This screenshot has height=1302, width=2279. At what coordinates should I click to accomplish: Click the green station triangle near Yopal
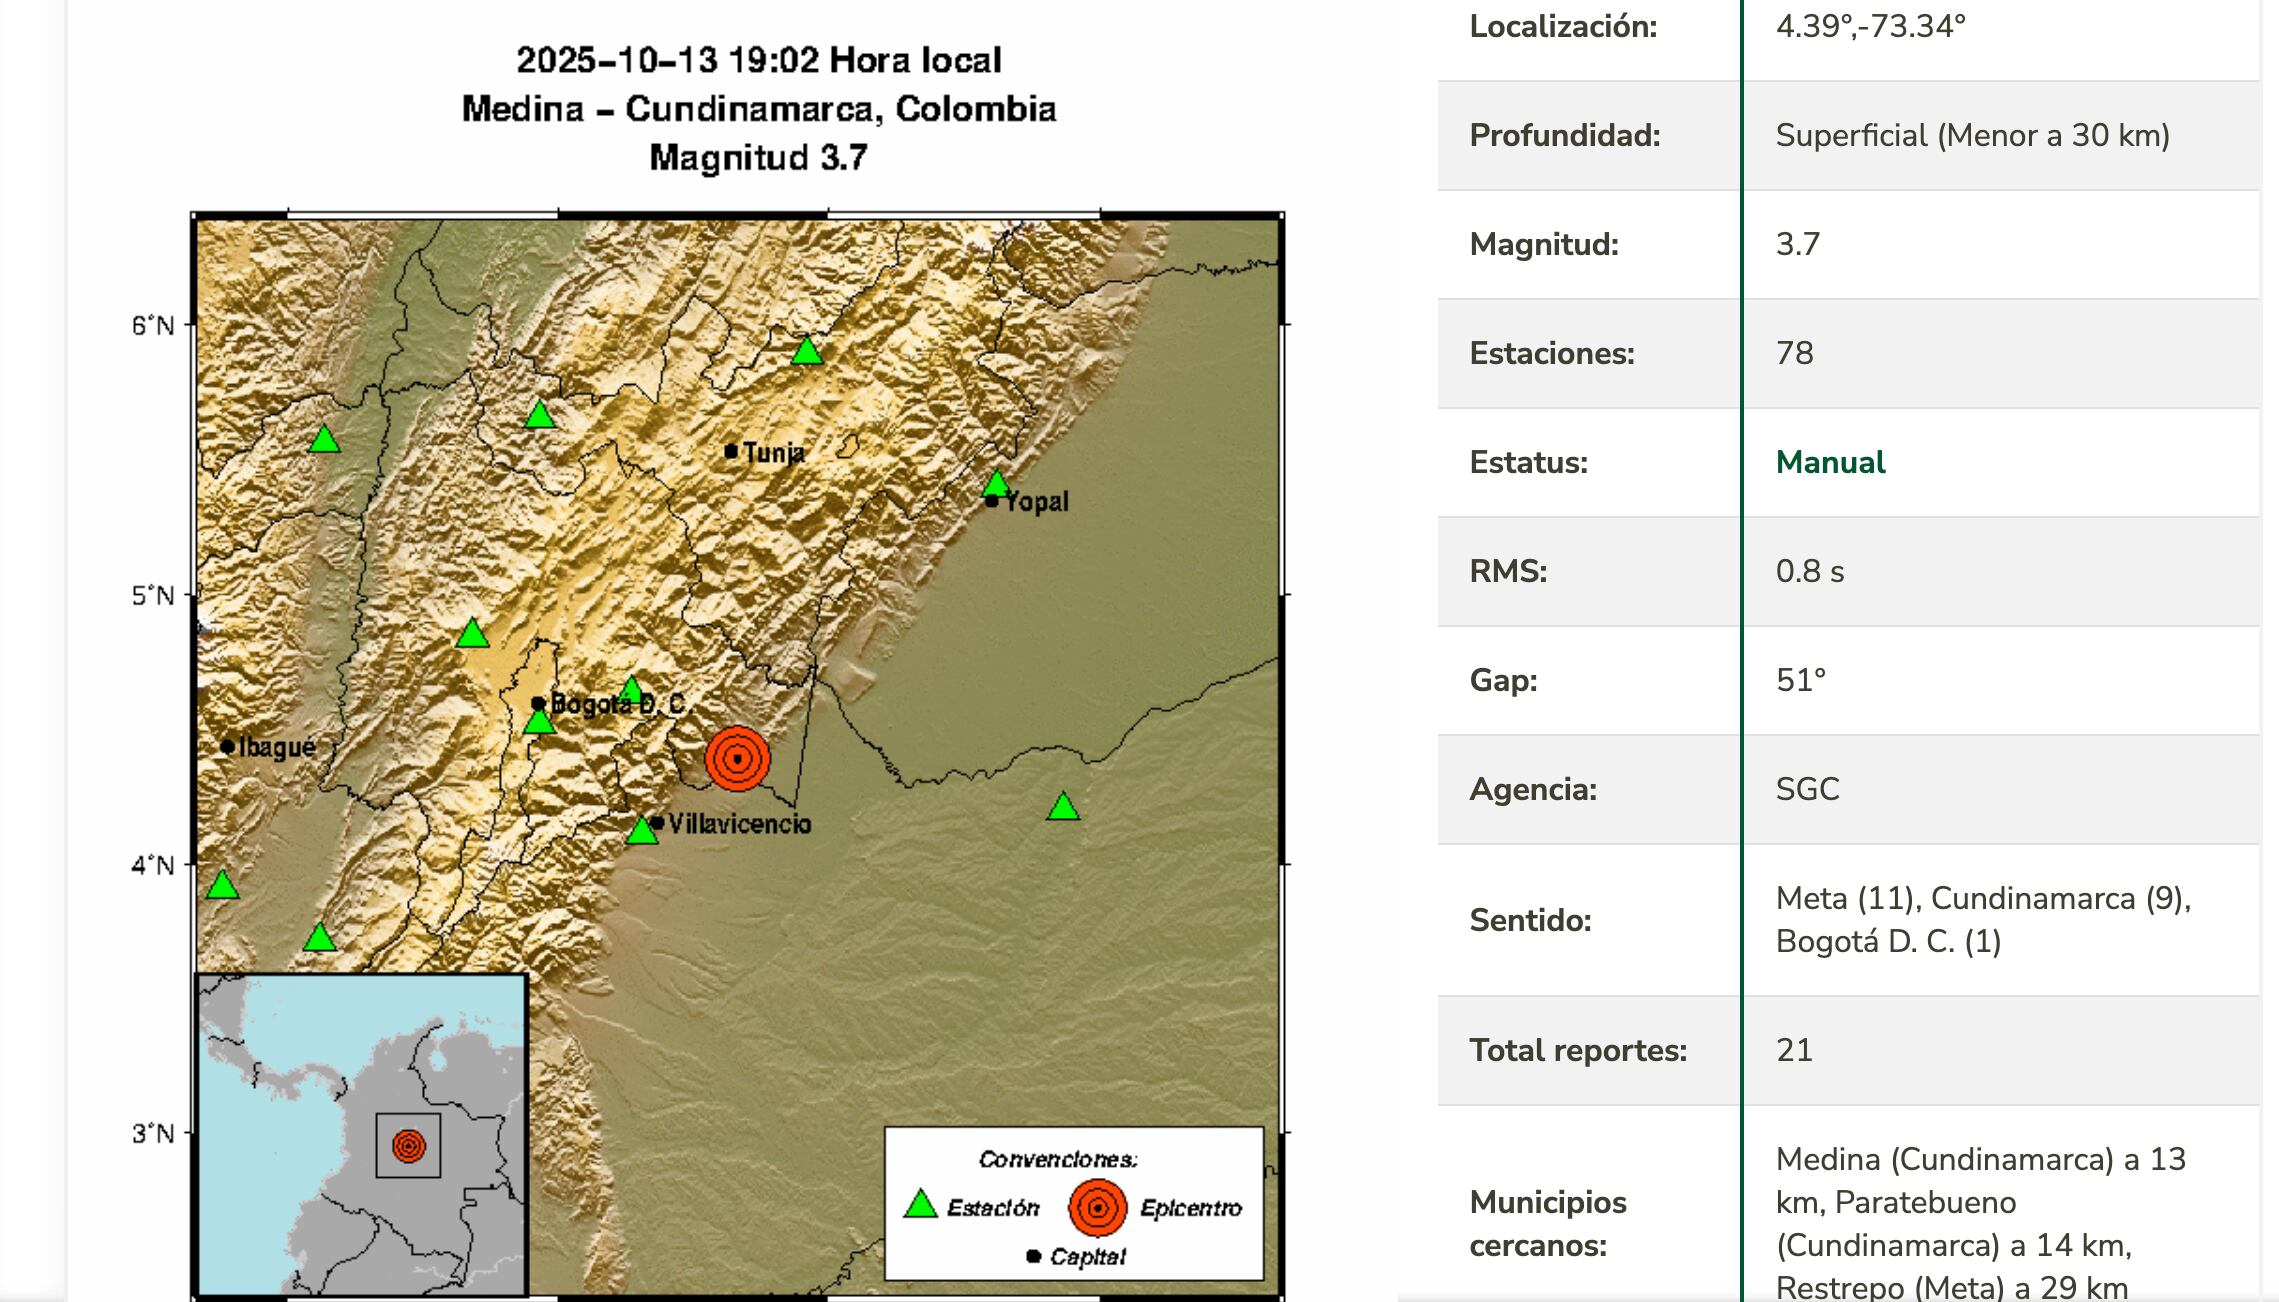tap(996, 485)
